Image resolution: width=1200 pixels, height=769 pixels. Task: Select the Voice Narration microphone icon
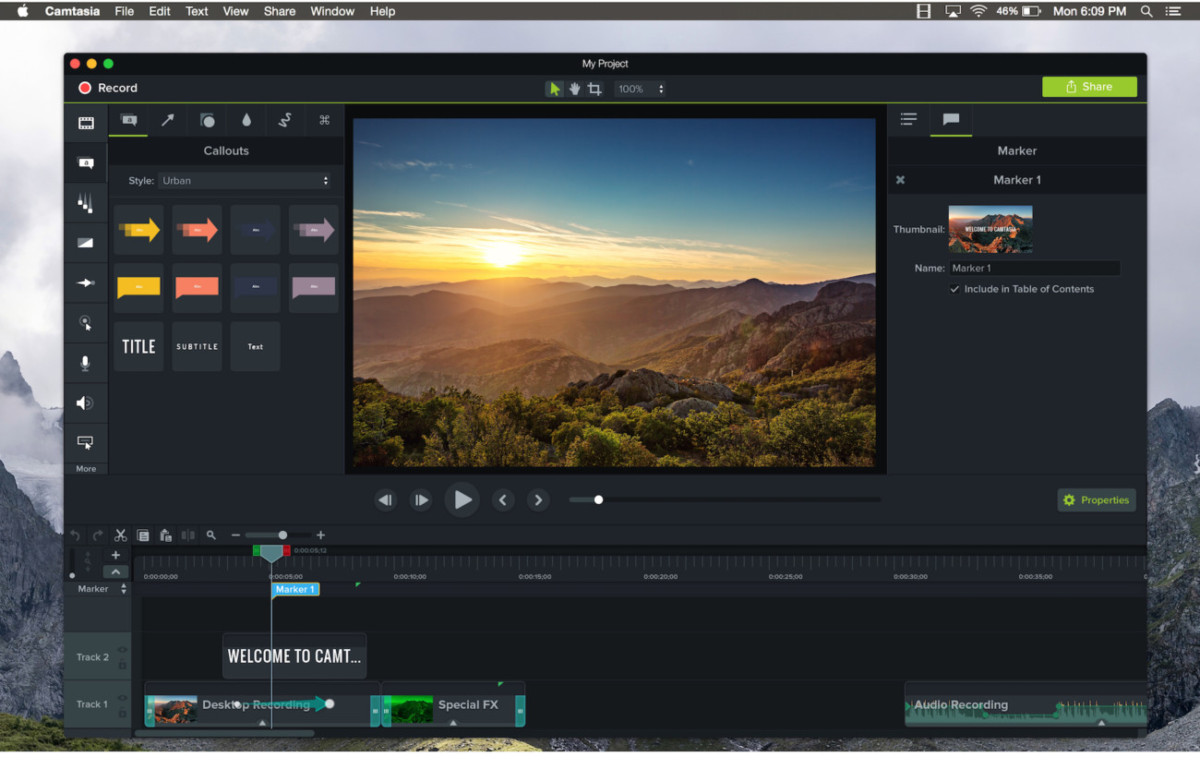click(x=86, y=363)
